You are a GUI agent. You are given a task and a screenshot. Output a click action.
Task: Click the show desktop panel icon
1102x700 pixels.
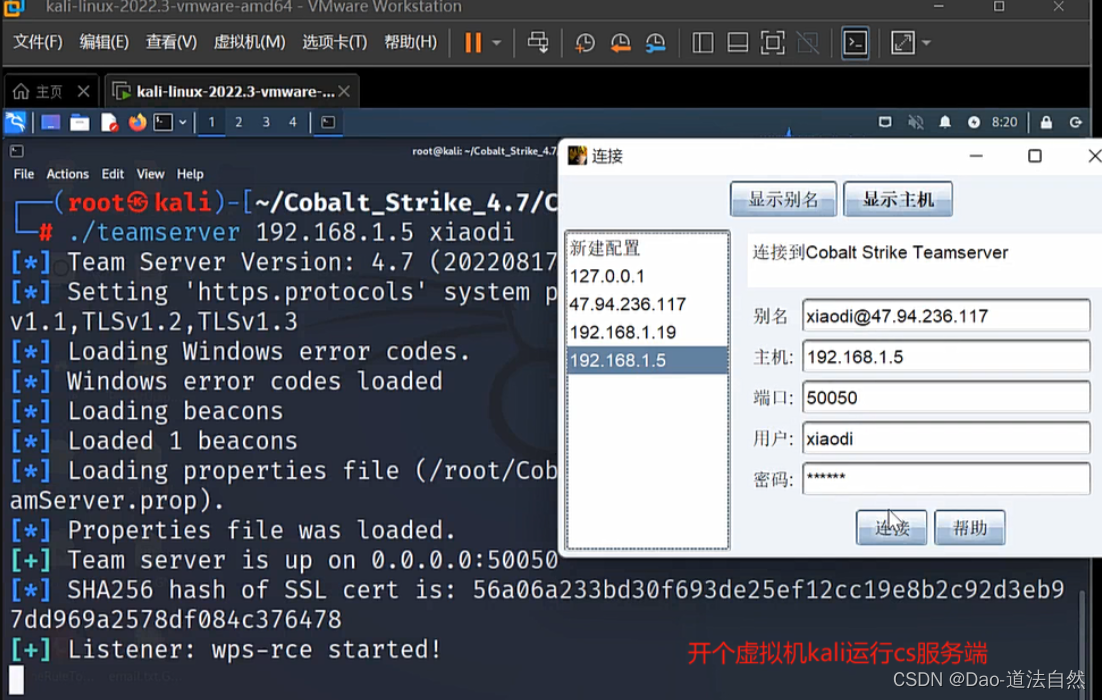(51, 122)
